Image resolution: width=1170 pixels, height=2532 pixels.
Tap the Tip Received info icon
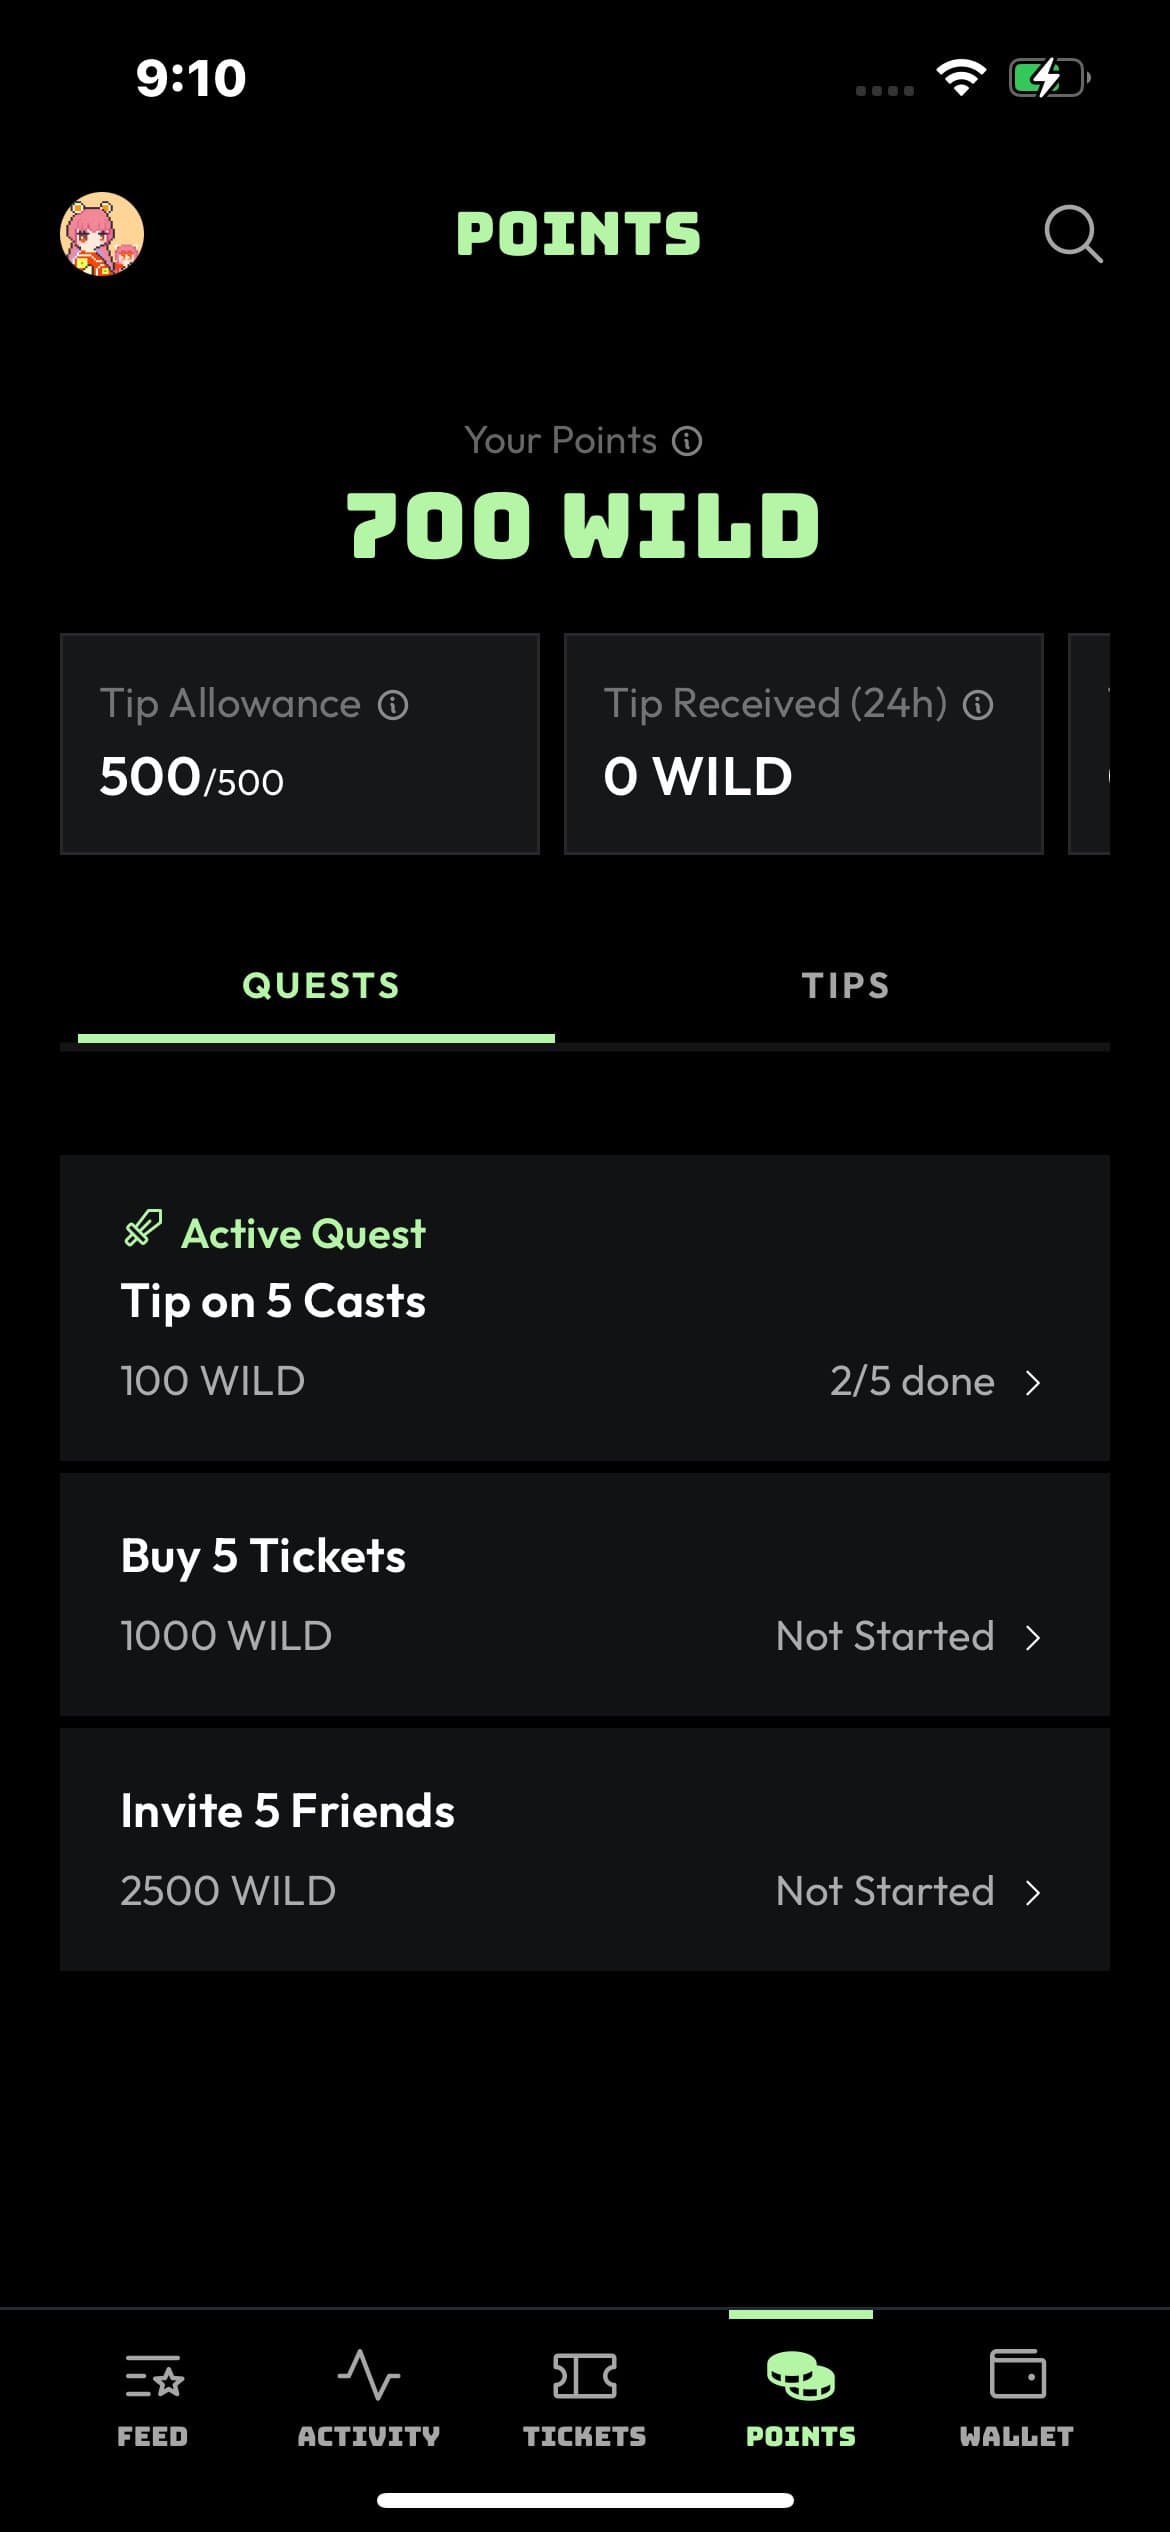coord(978,705)
